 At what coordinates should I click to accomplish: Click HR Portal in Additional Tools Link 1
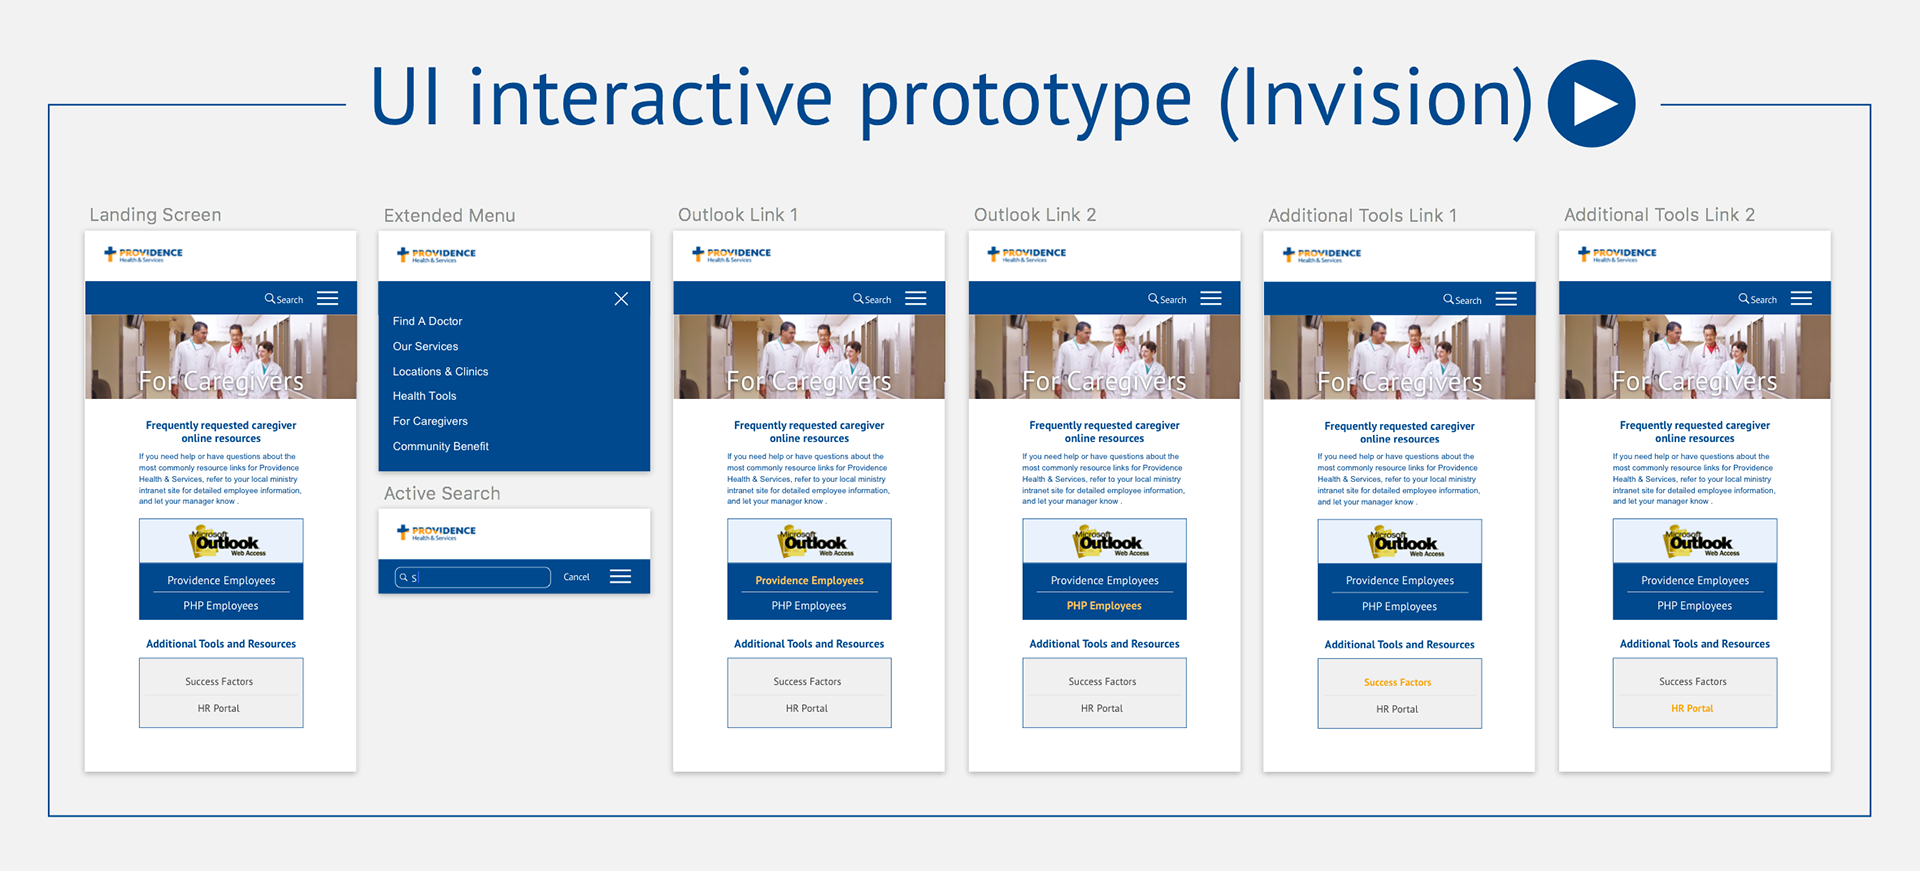click(1397, 709)
